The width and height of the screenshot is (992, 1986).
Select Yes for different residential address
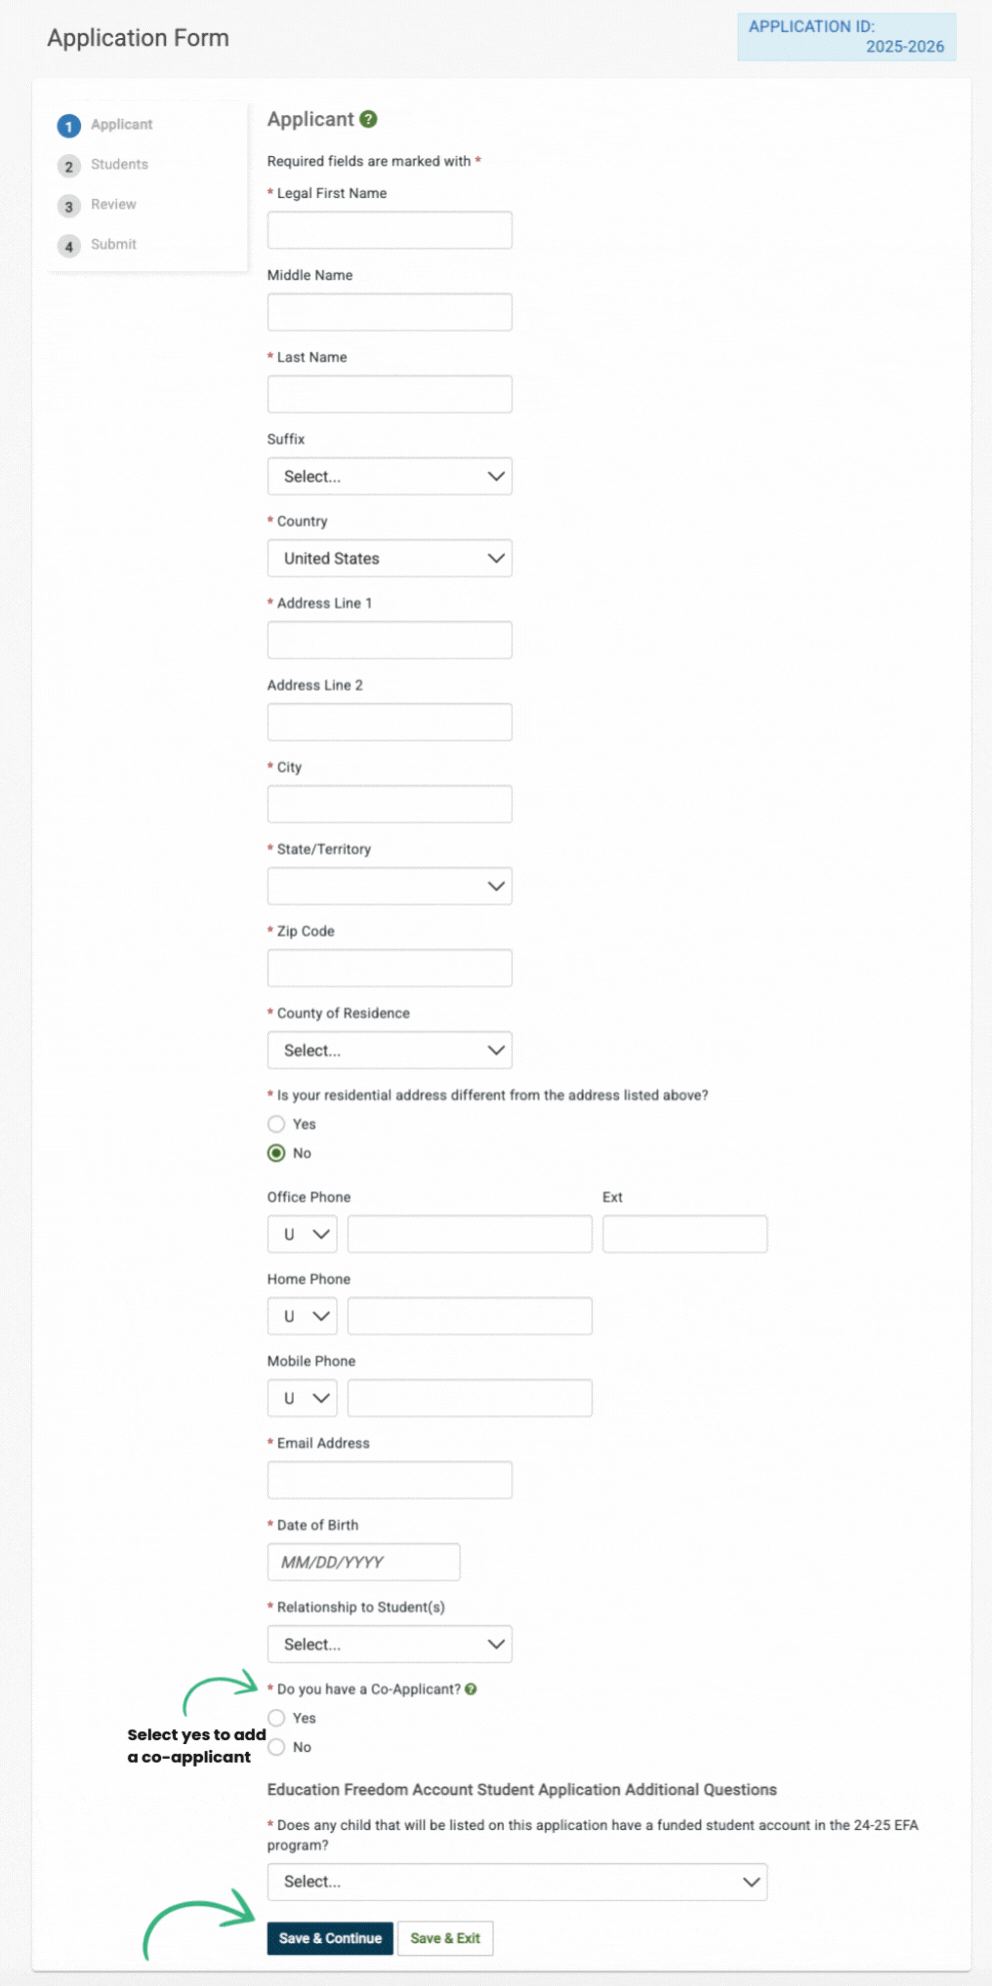point(276,1124)
